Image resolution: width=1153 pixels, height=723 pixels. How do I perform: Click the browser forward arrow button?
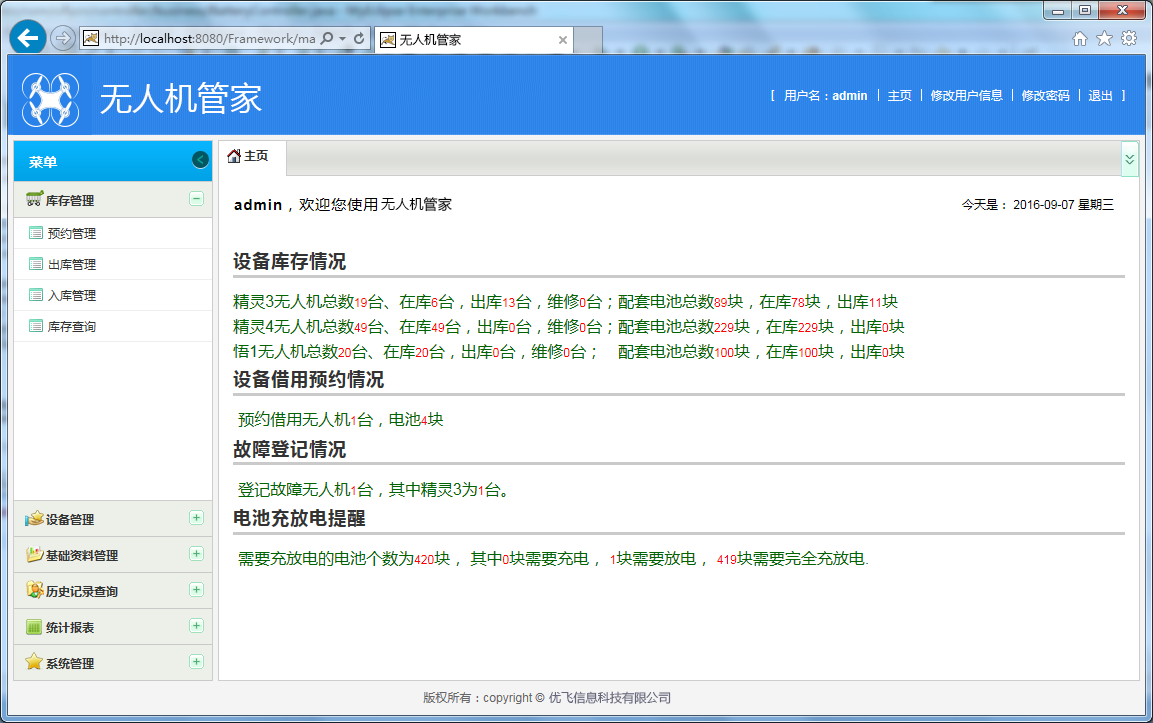coord(62,38)
